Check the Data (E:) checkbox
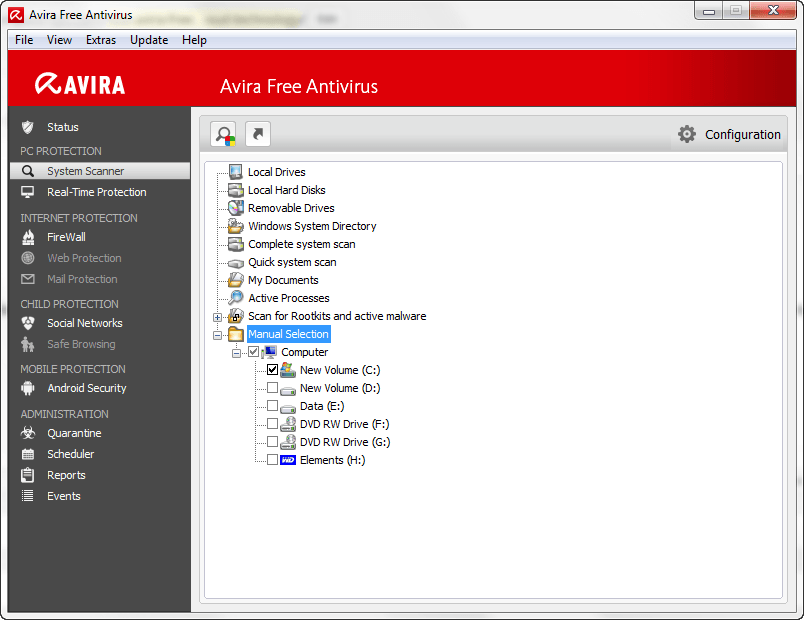This screenshot has width=804, height=620. [272, 406]
